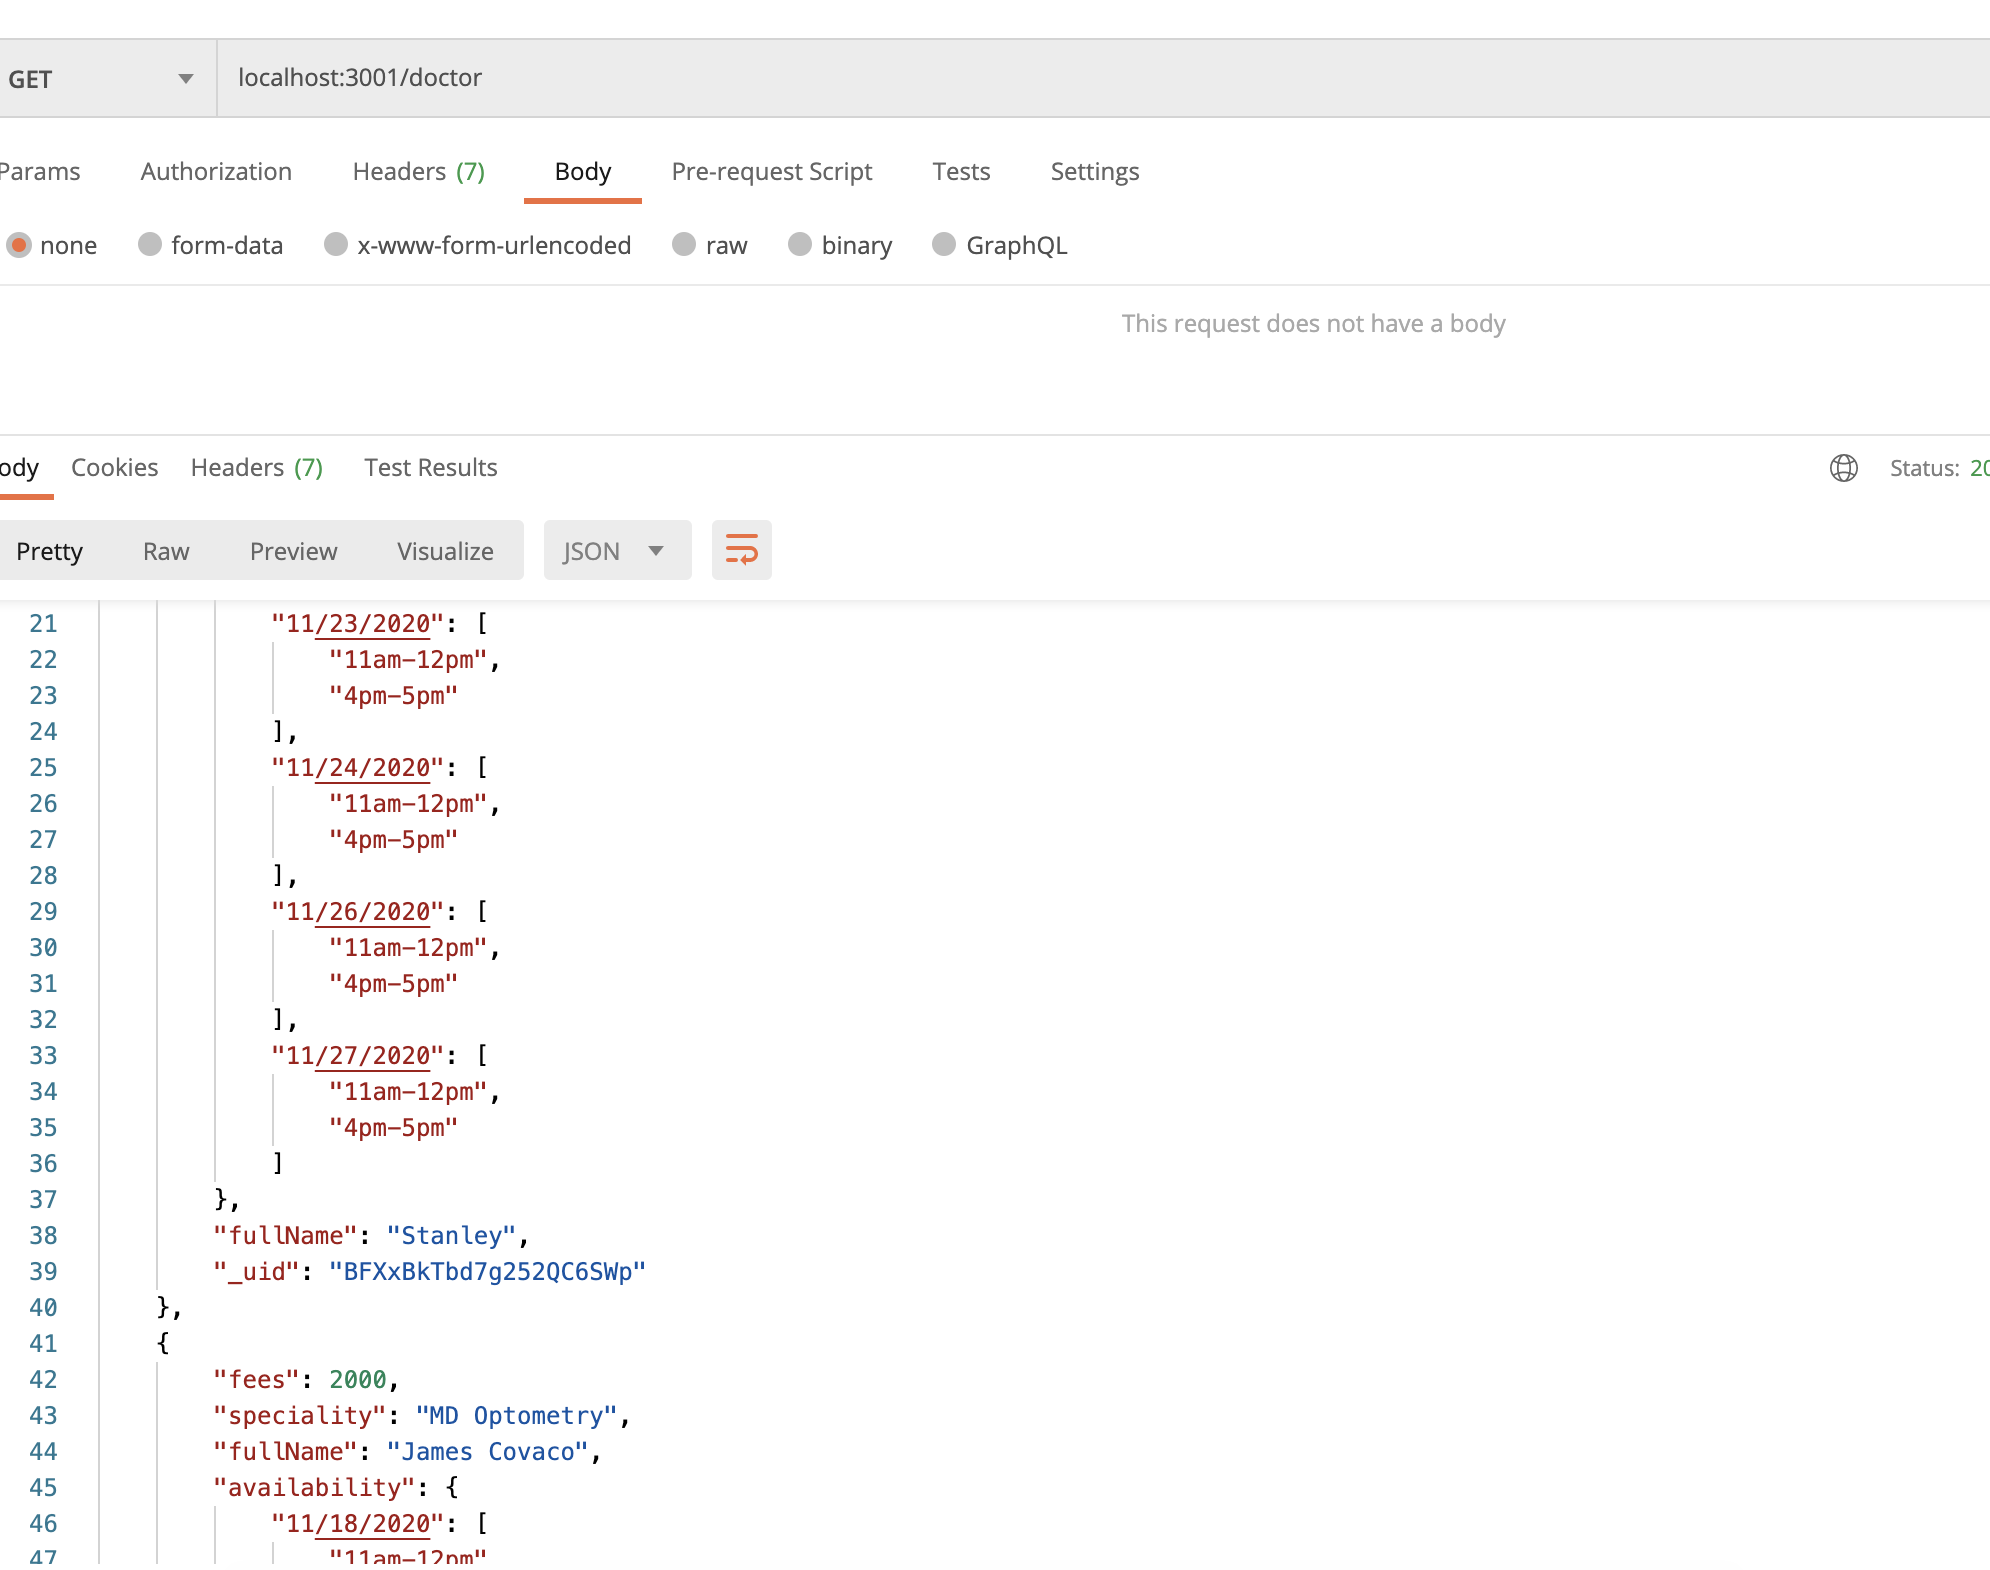1990x1570 pixels.
Task: Open the request Settings tab
Action: click(x=1094, y=172)
